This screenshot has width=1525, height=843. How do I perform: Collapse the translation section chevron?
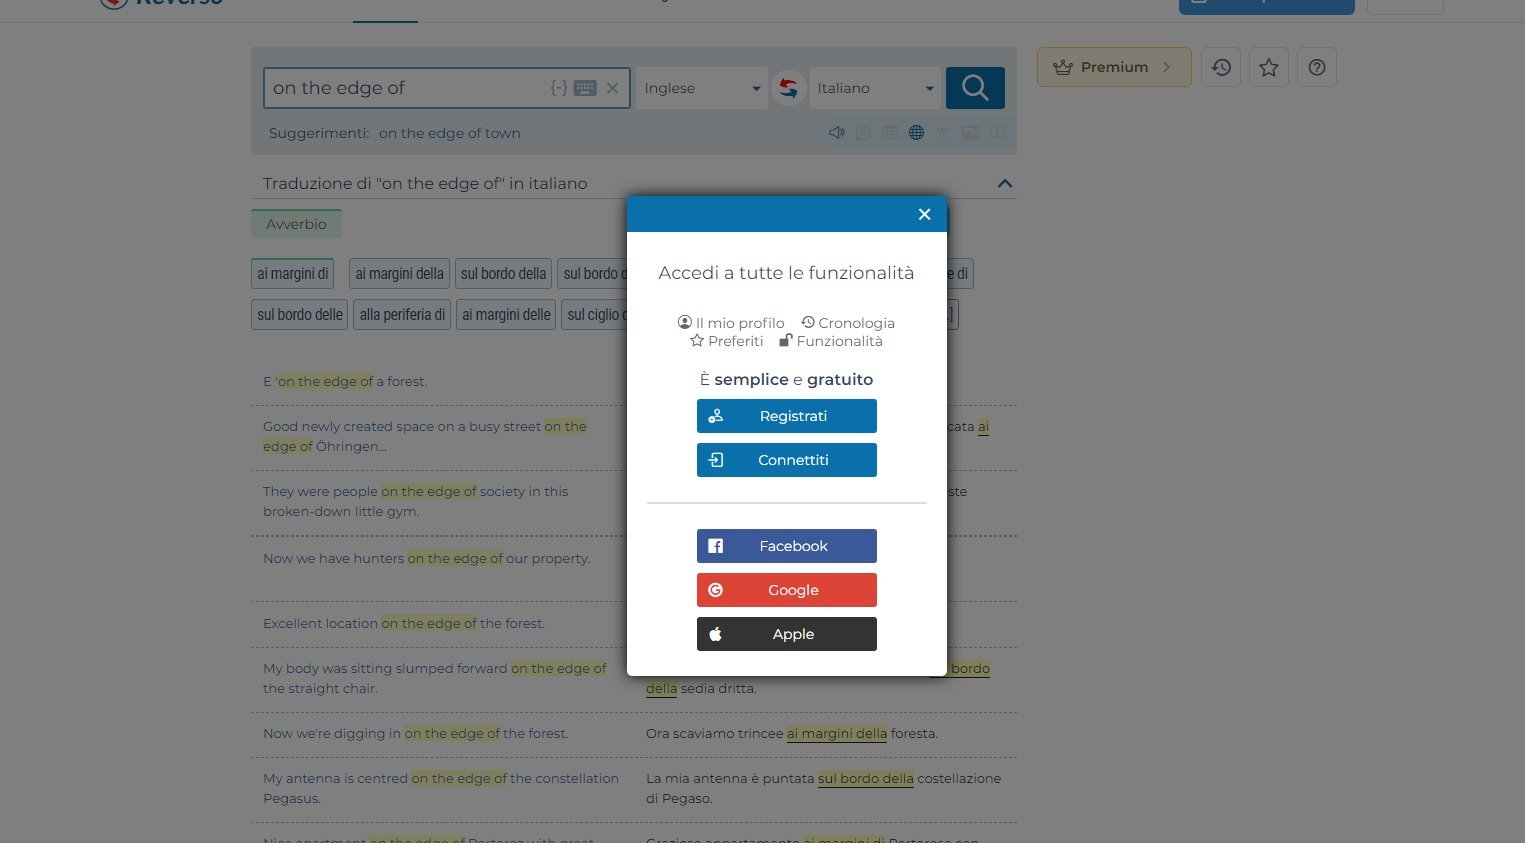point(1005,183)
